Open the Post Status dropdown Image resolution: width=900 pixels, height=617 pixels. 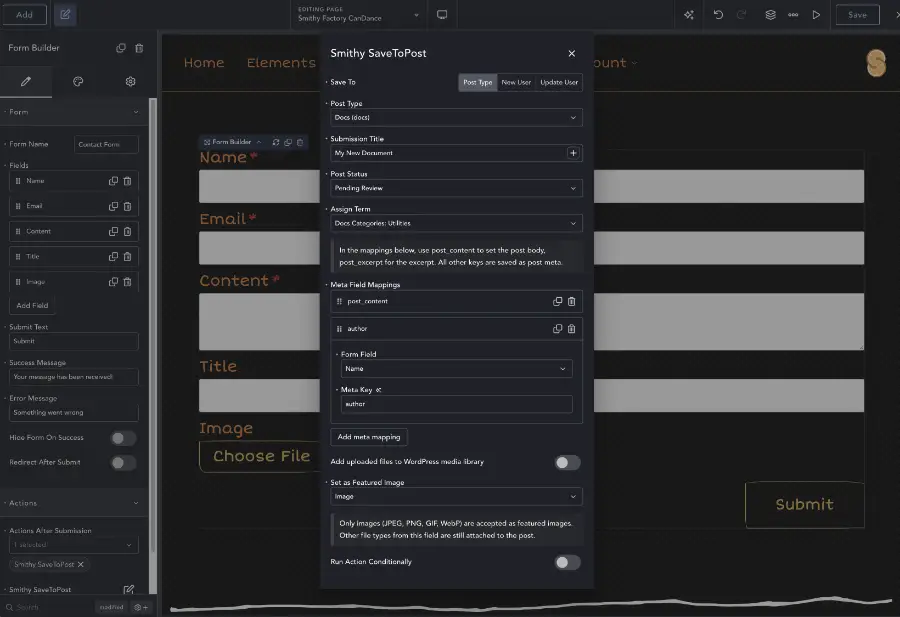pyautogui.click(x=456, y=188)
